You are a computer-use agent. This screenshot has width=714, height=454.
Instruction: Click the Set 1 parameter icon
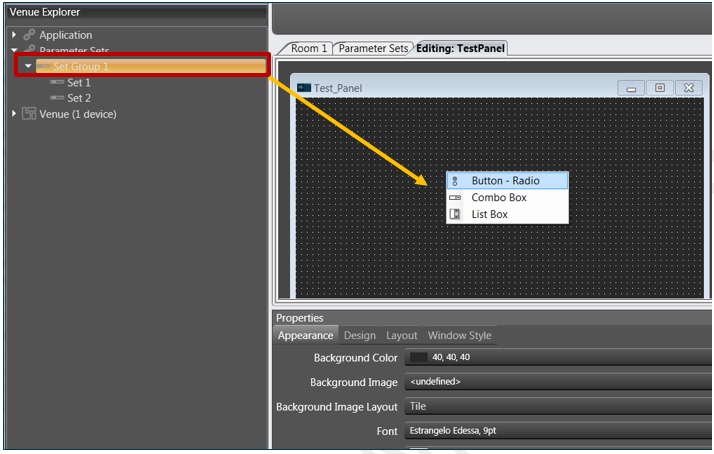(57, 82)
